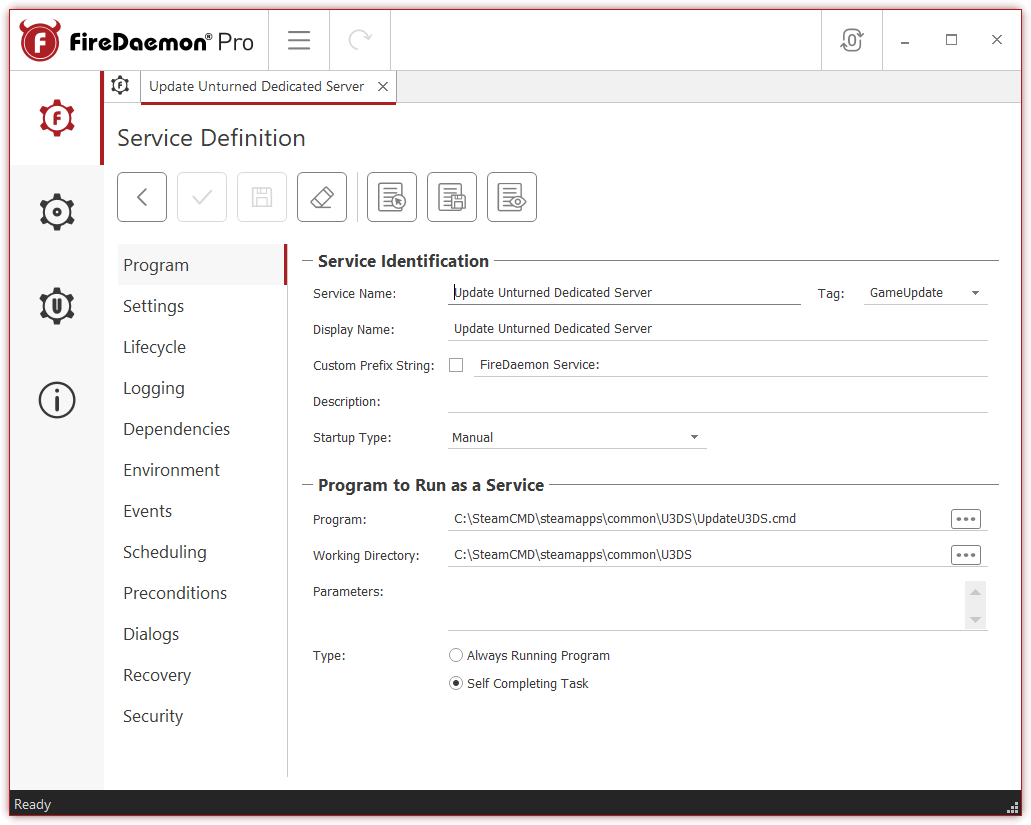
Task: Open the Settings section
Action: tap(201, 306)
